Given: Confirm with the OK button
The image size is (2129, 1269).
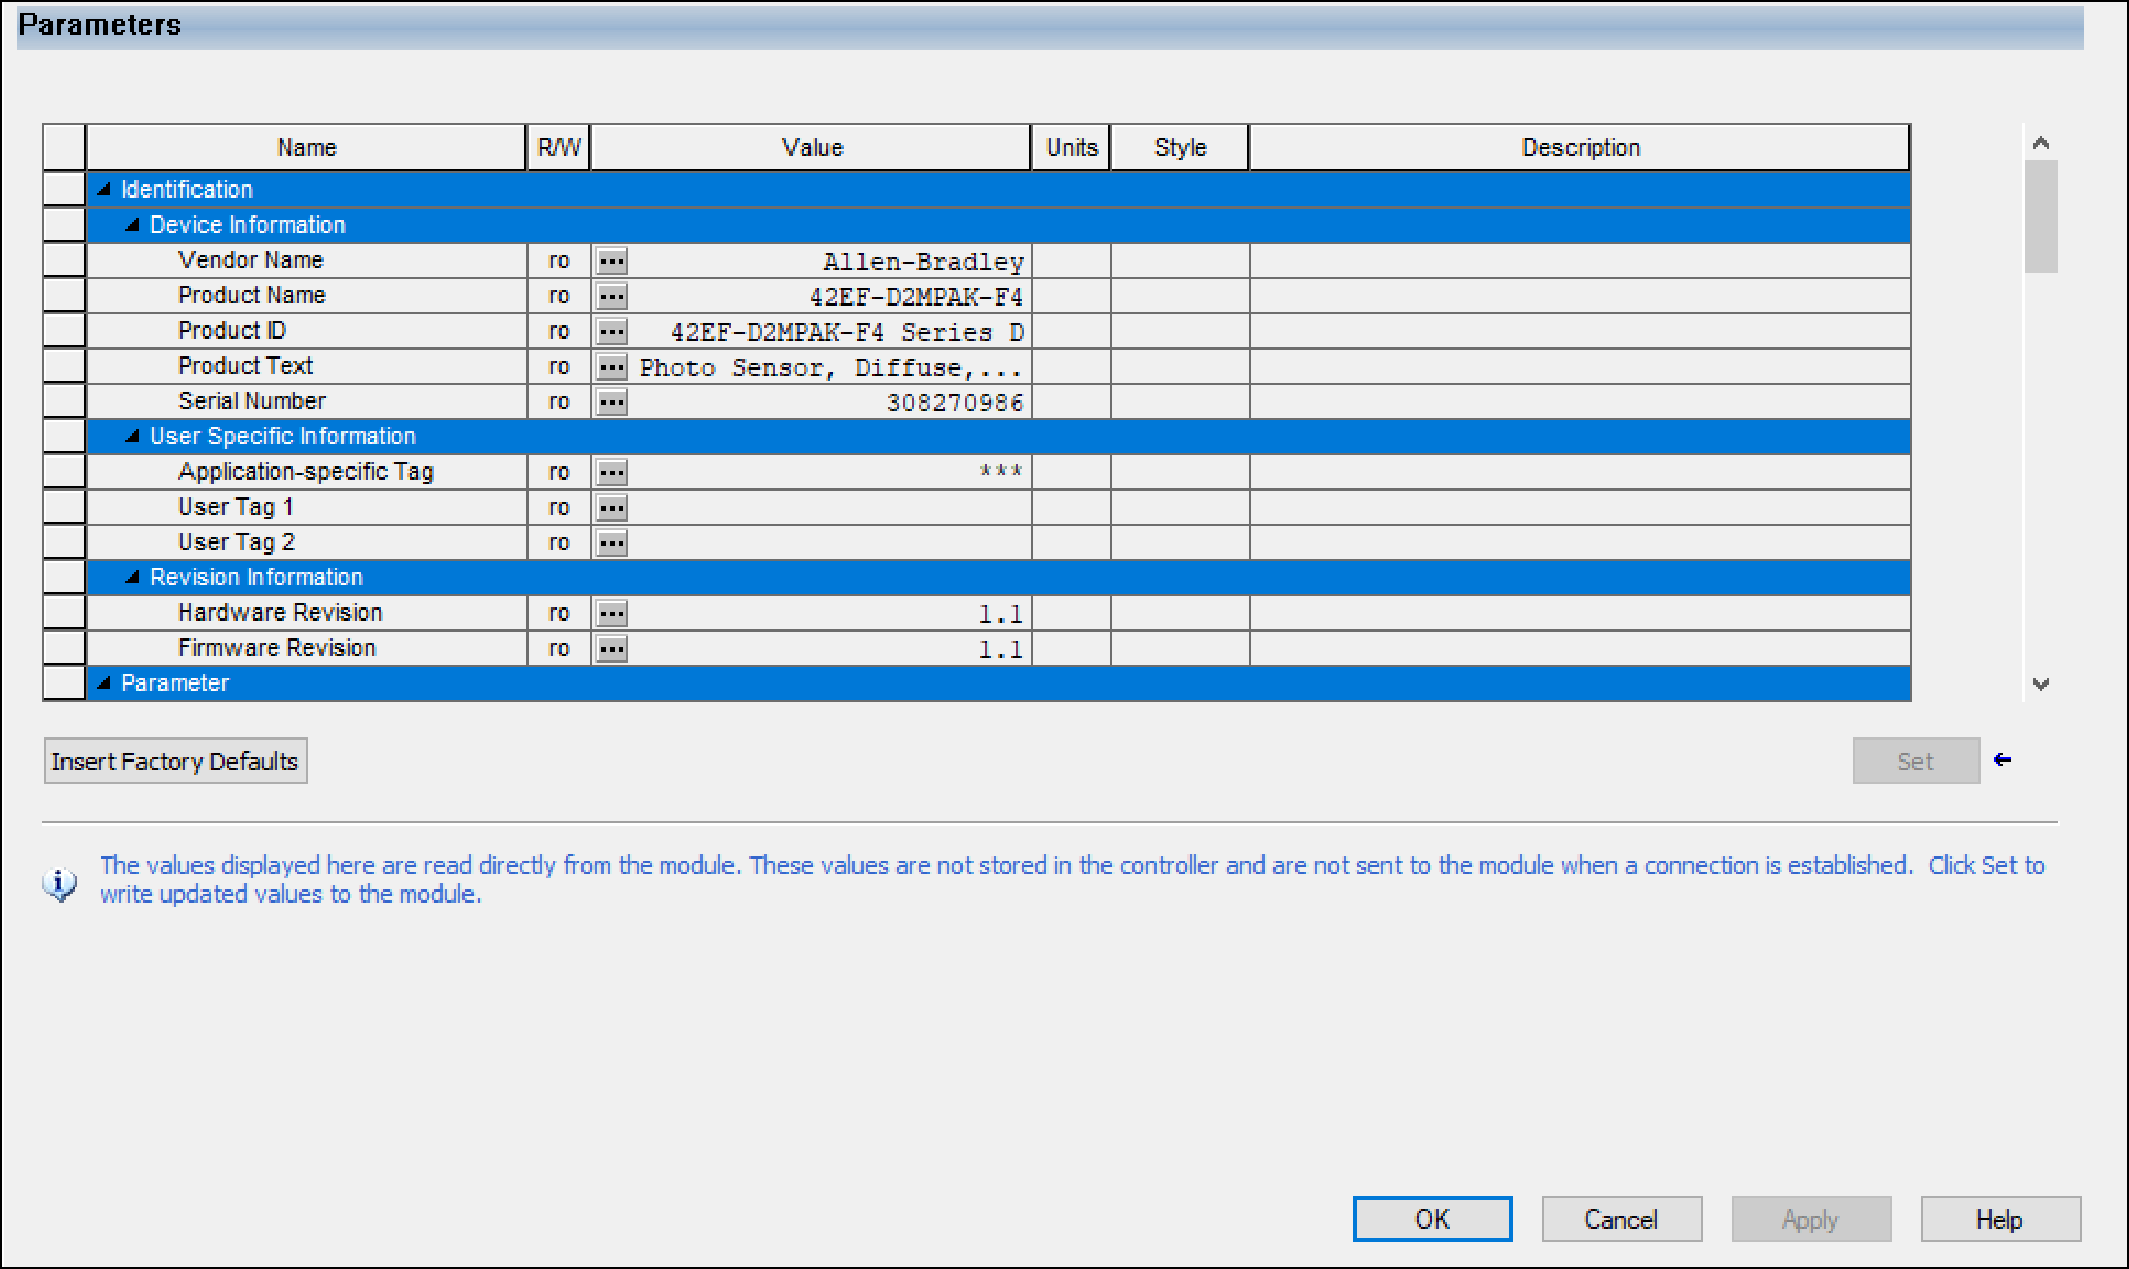Looking at the screenshot, I should coord(1432,1219).
